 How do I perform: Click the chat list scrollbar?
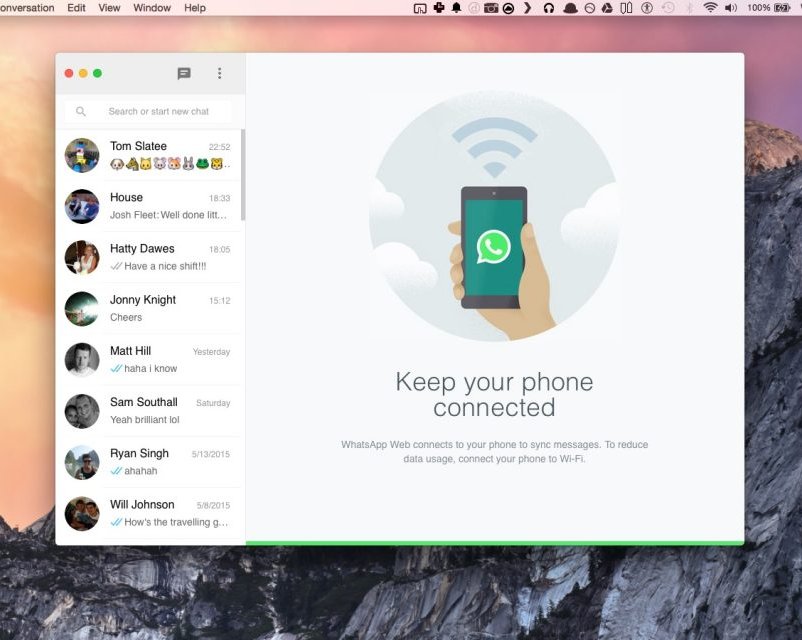coord(243,175)
